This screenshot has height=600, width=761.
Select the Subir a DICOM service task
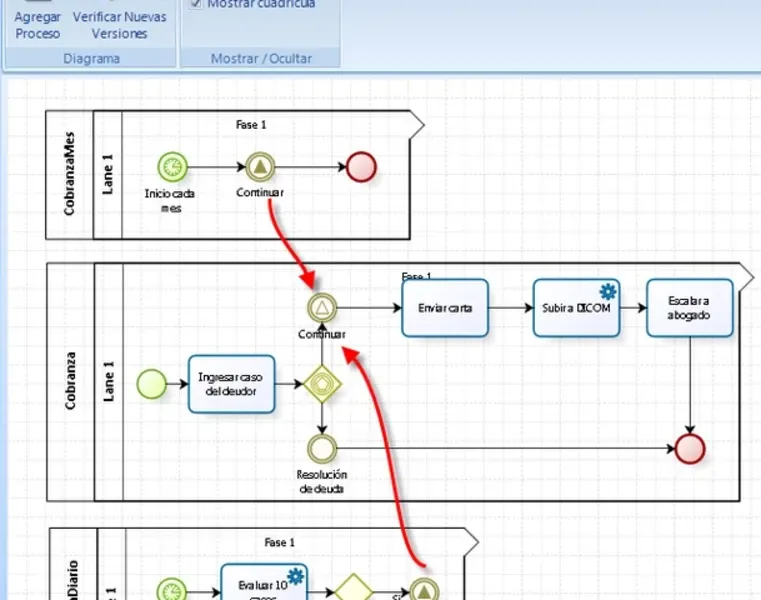click(576, 308)
